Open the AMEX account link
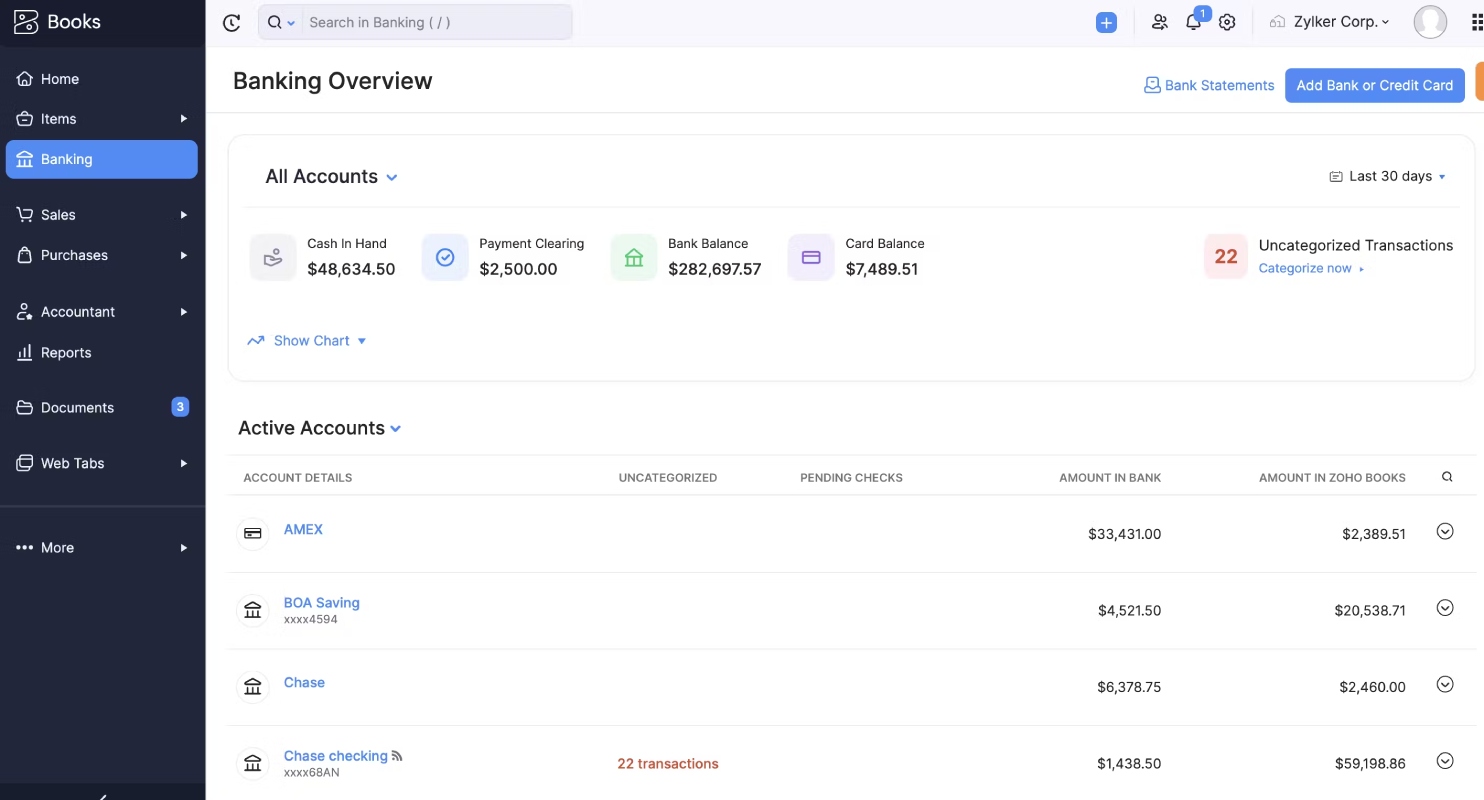 (303, 529)
